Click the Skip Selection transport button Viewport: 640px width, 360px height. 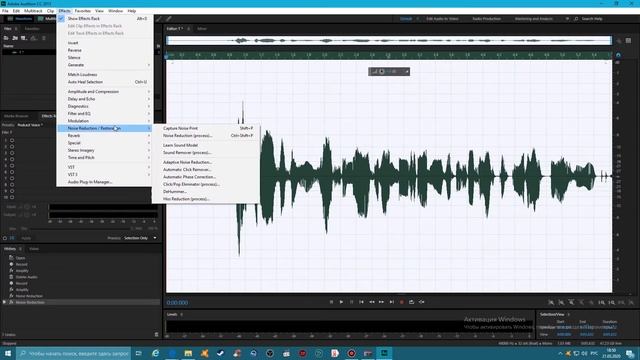(x=421, y=302)
